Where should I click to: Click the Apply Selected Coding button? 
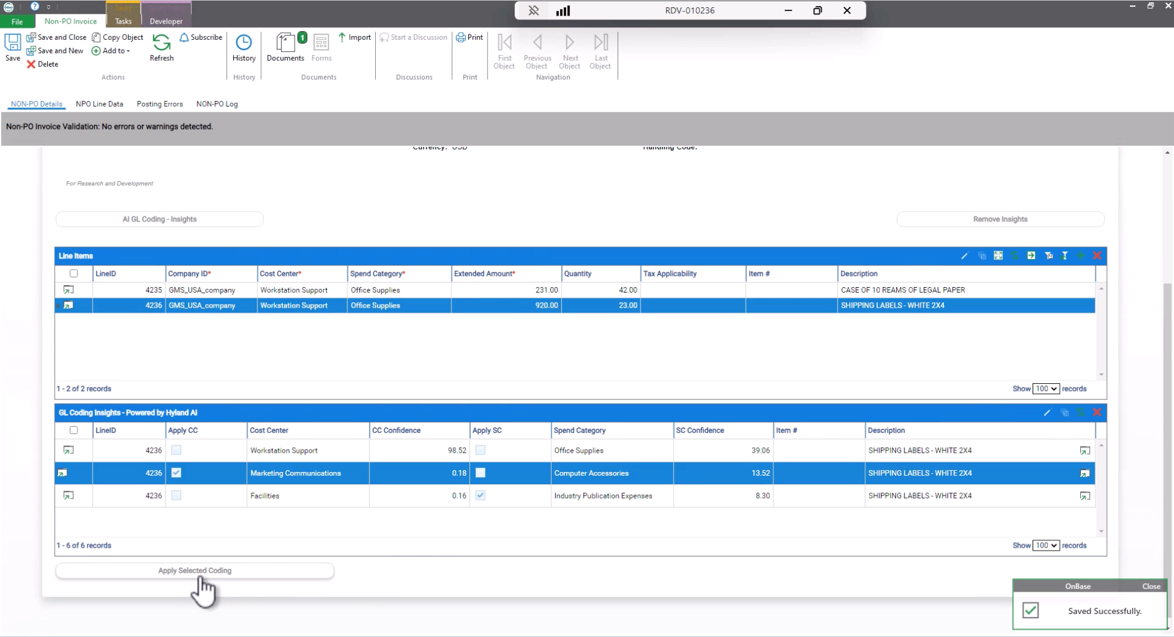tap(195, 571)
